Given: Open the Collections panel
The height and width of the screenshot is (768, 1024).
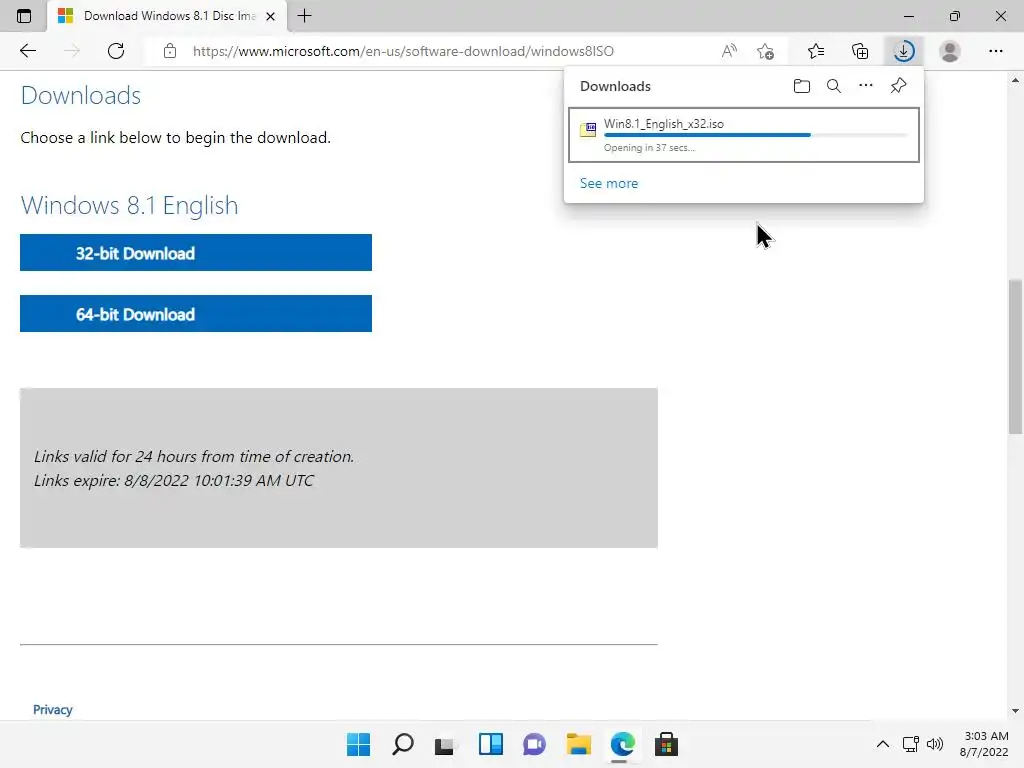Looking at the screenshot, I should [860, 51].
